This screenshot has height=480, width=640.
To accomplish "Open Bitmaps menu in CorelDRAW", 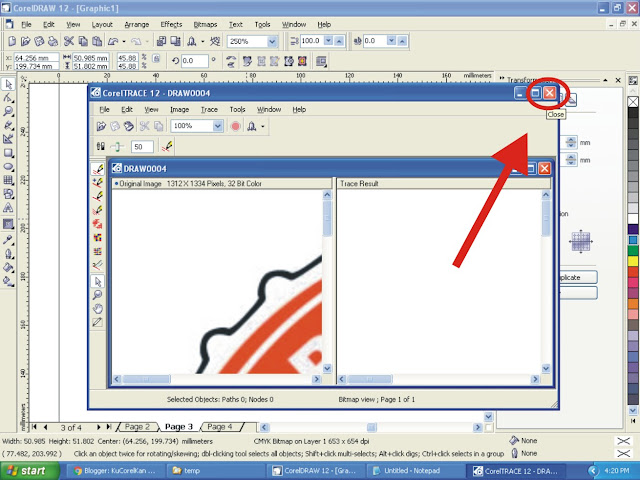I will click(x=205, y=24).
